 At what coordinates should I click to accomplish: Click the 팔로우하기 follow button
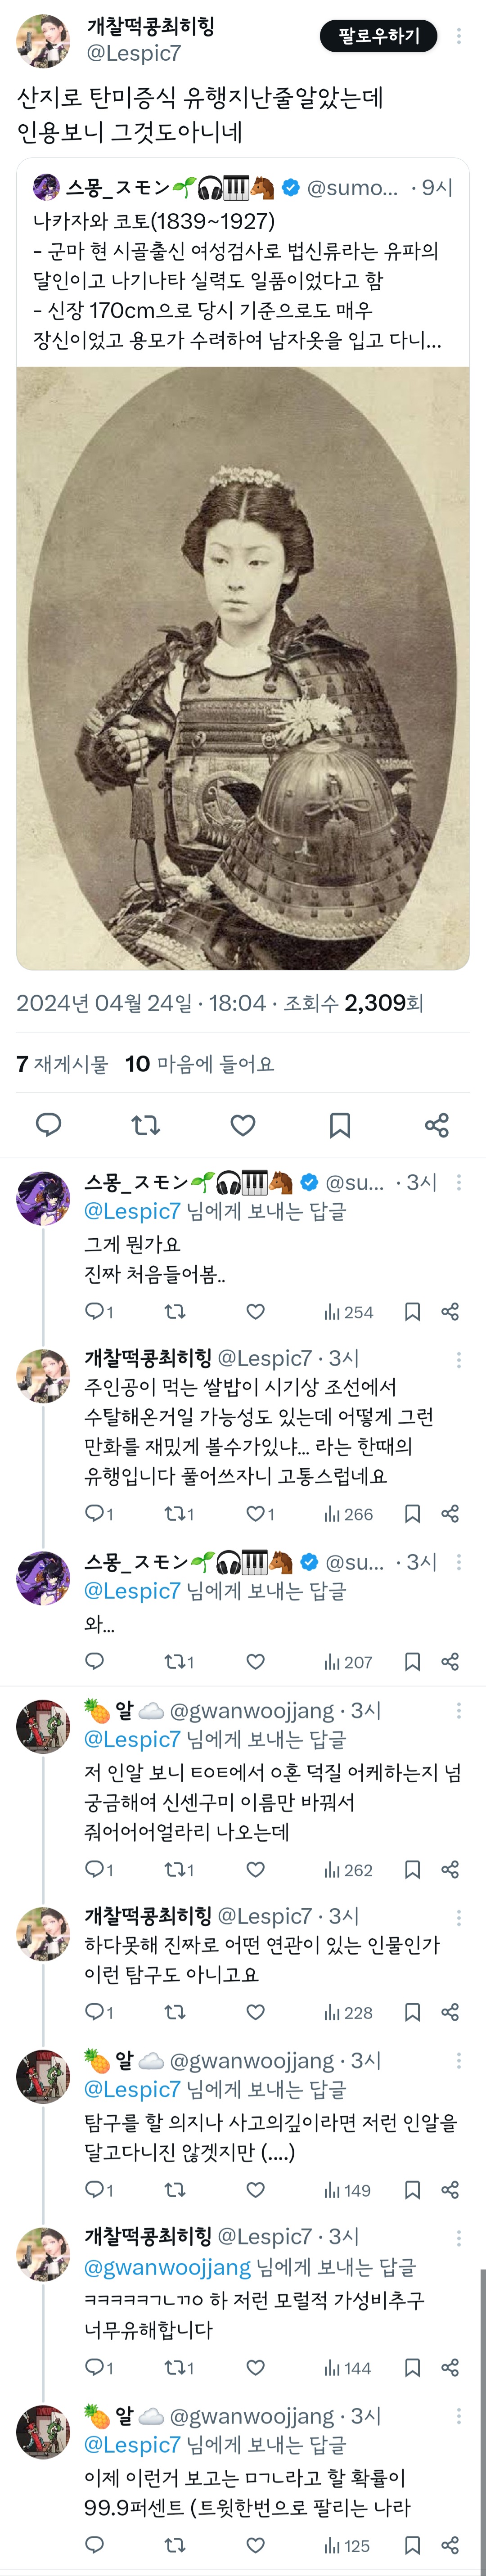tap(378, 35)
